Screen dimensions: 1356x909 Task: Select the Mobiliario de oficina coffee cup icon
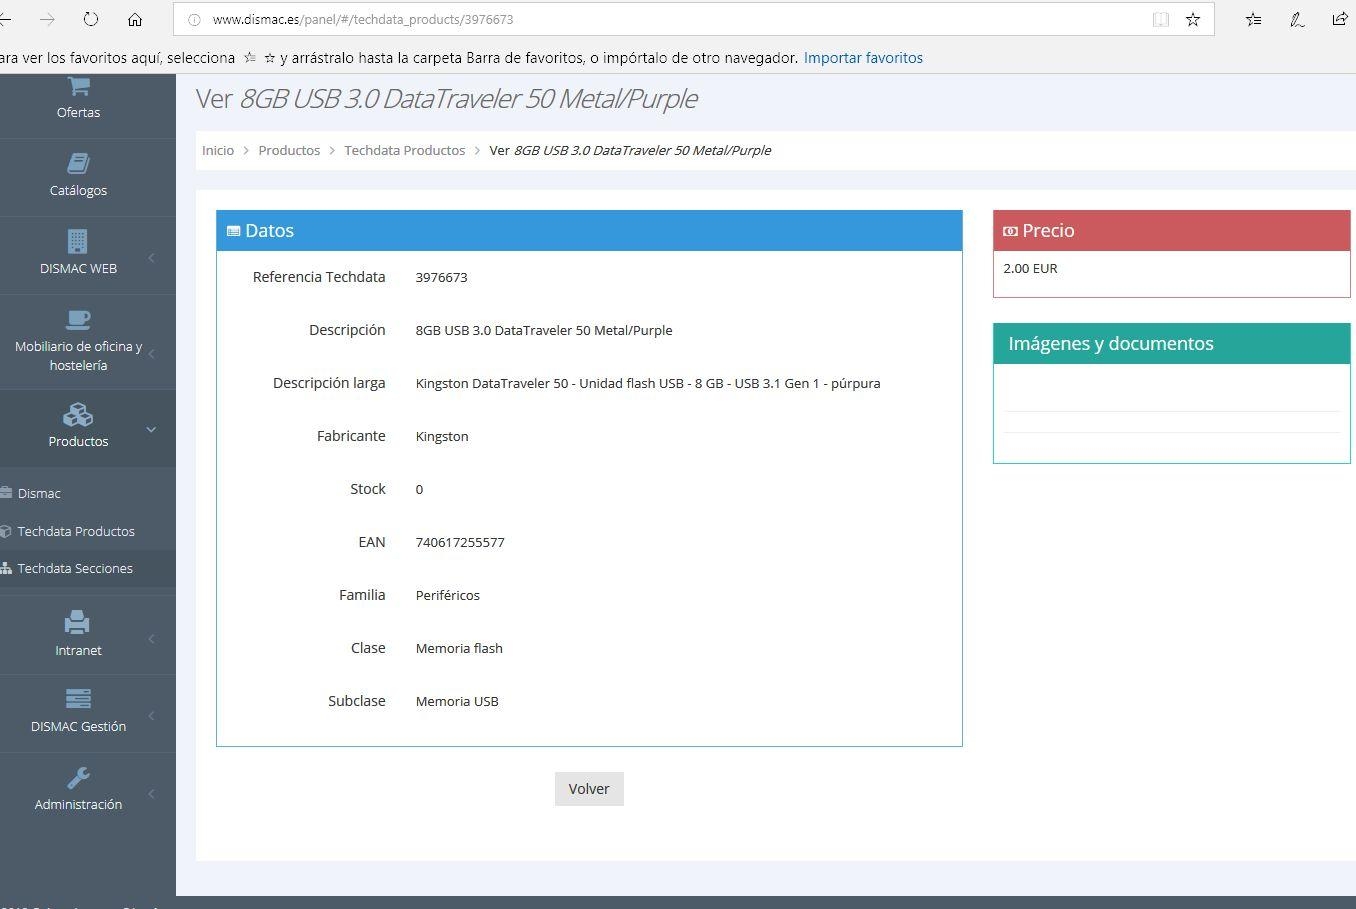point(78,319)
